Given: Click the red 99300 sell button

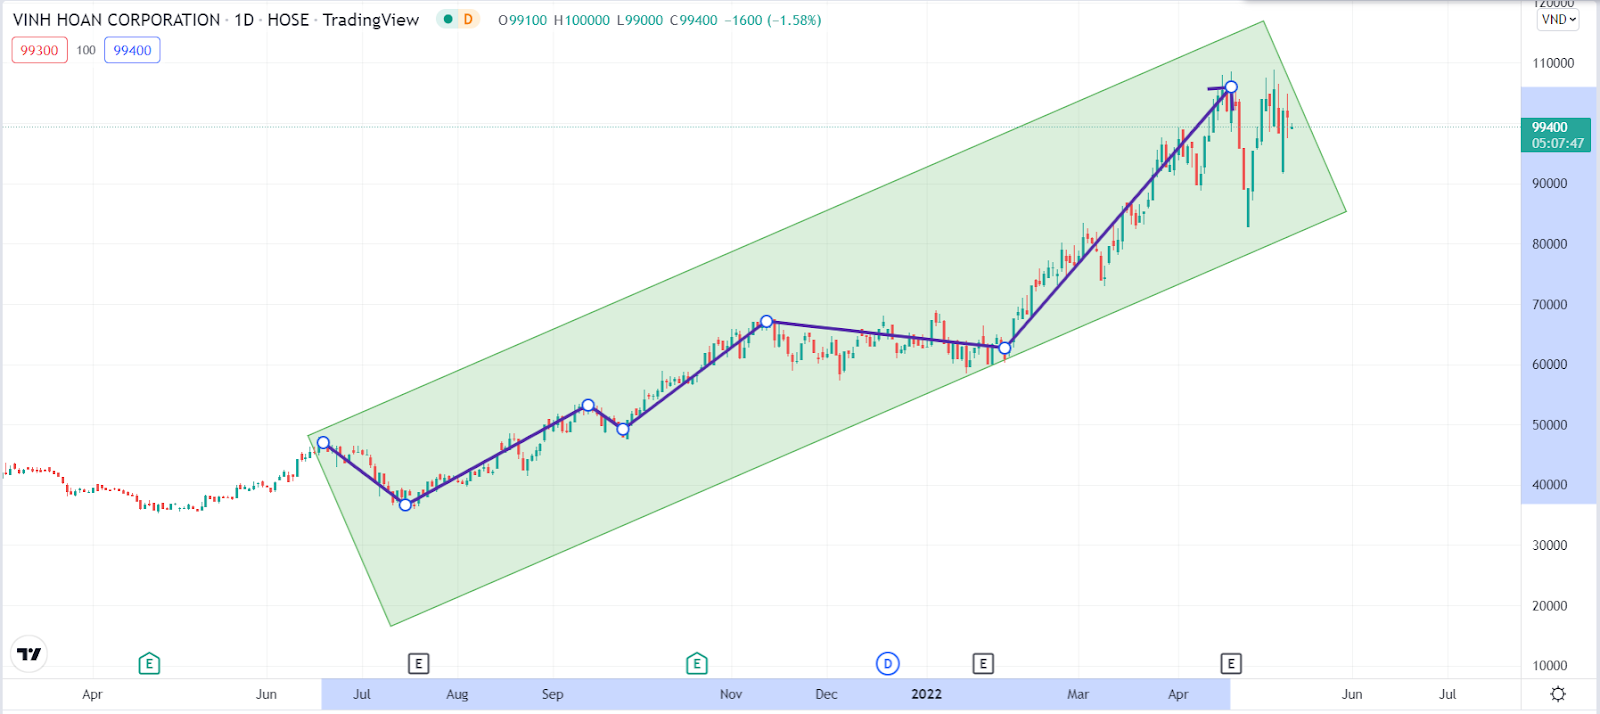Looking at the screenshot, I should pyautogui.click(x=40, y=50).
